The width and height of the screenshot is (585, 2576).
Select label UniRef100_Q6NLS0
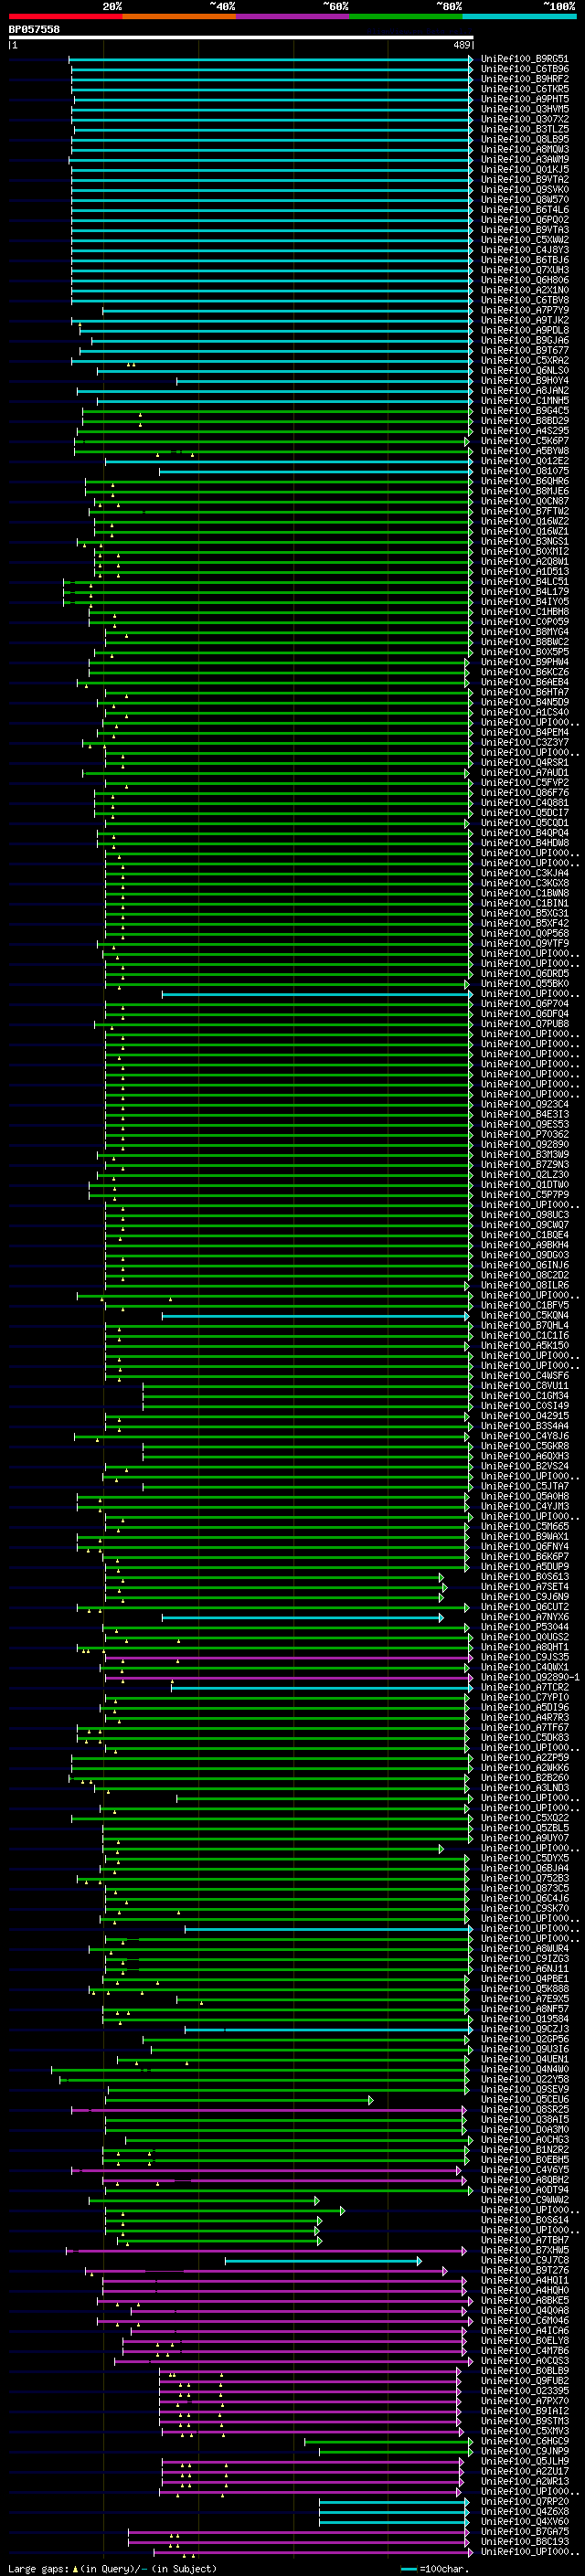coord(525,371)
